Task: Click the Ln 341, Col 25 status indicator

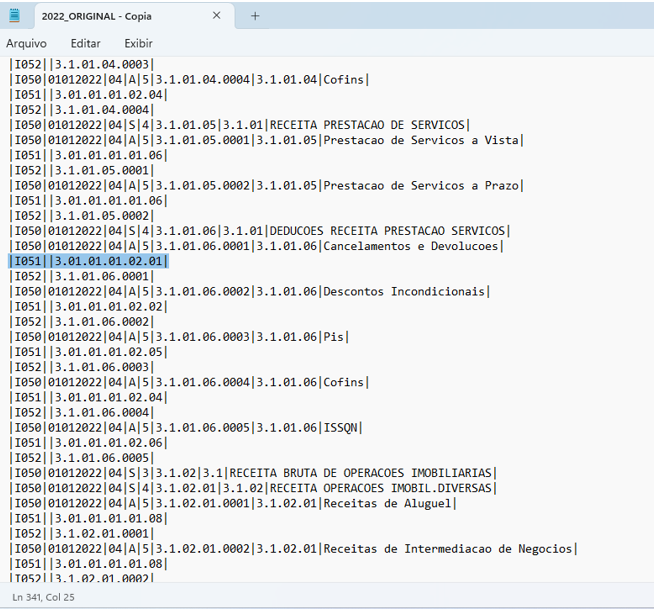Action: point(43,597)
